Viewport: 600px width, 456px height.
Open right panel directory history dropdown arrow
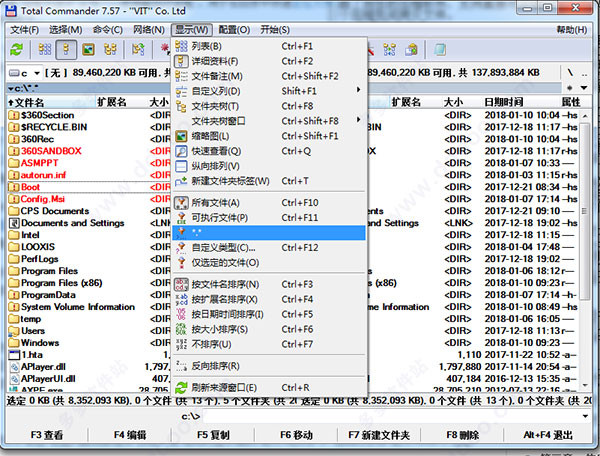click(x=584, y=88)
